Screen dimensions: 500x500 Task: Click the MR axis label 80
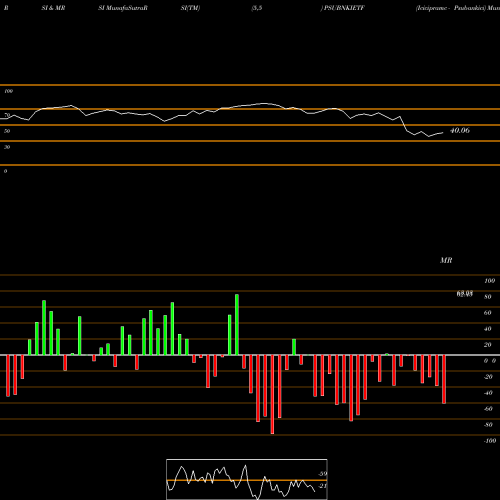point(488,297)
